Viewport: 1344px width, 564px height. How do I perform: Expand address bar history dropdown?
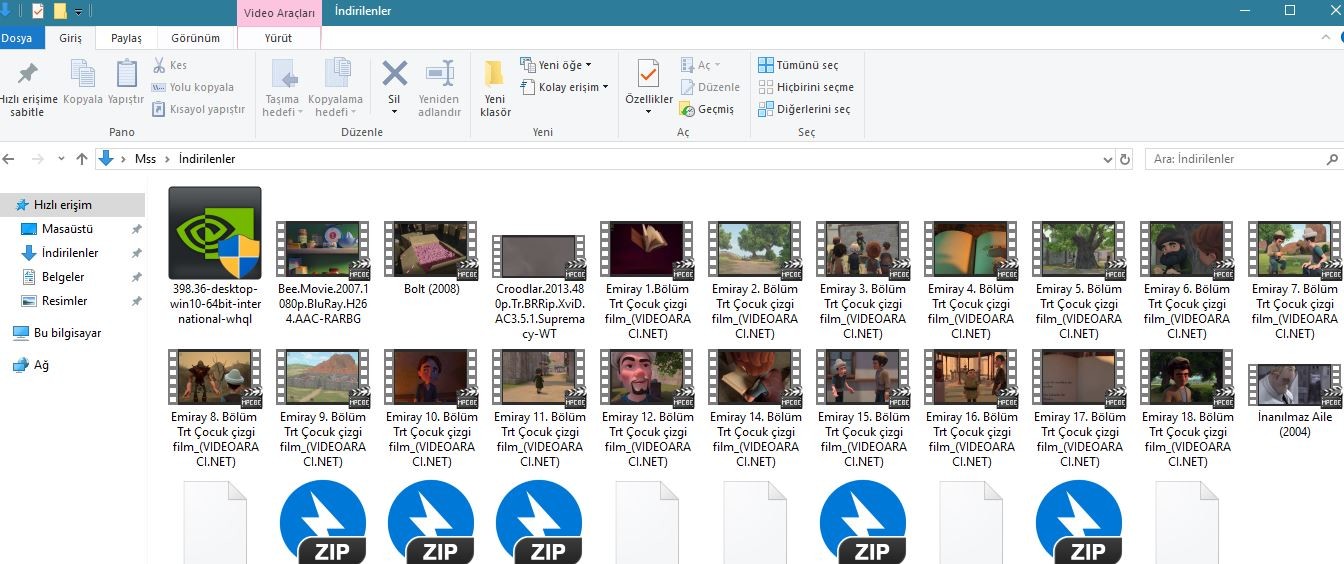(1107, 159)
